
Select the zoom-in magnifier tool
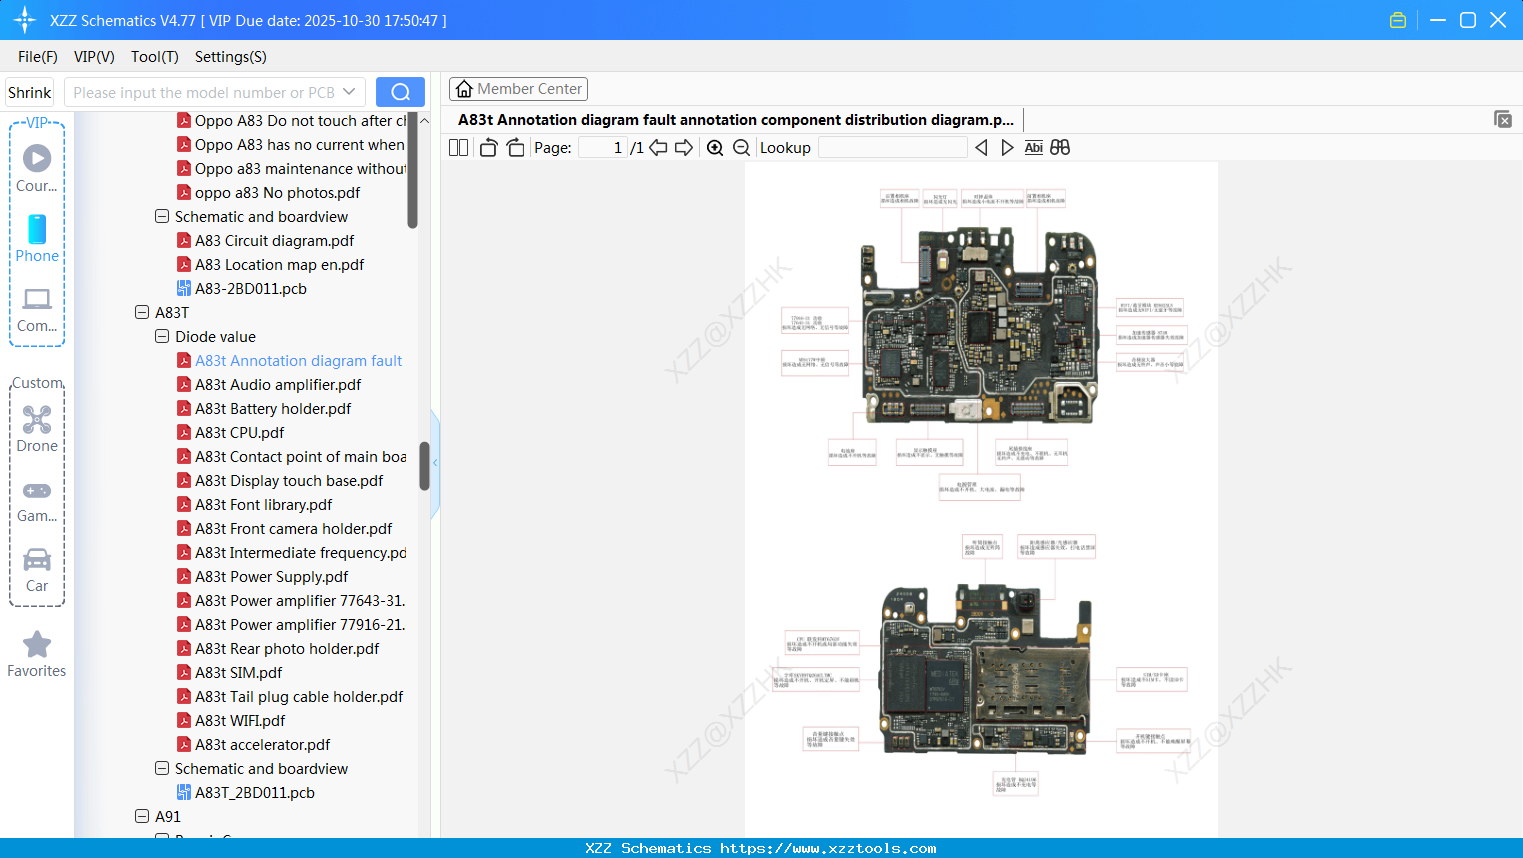[x=715, y=147]
